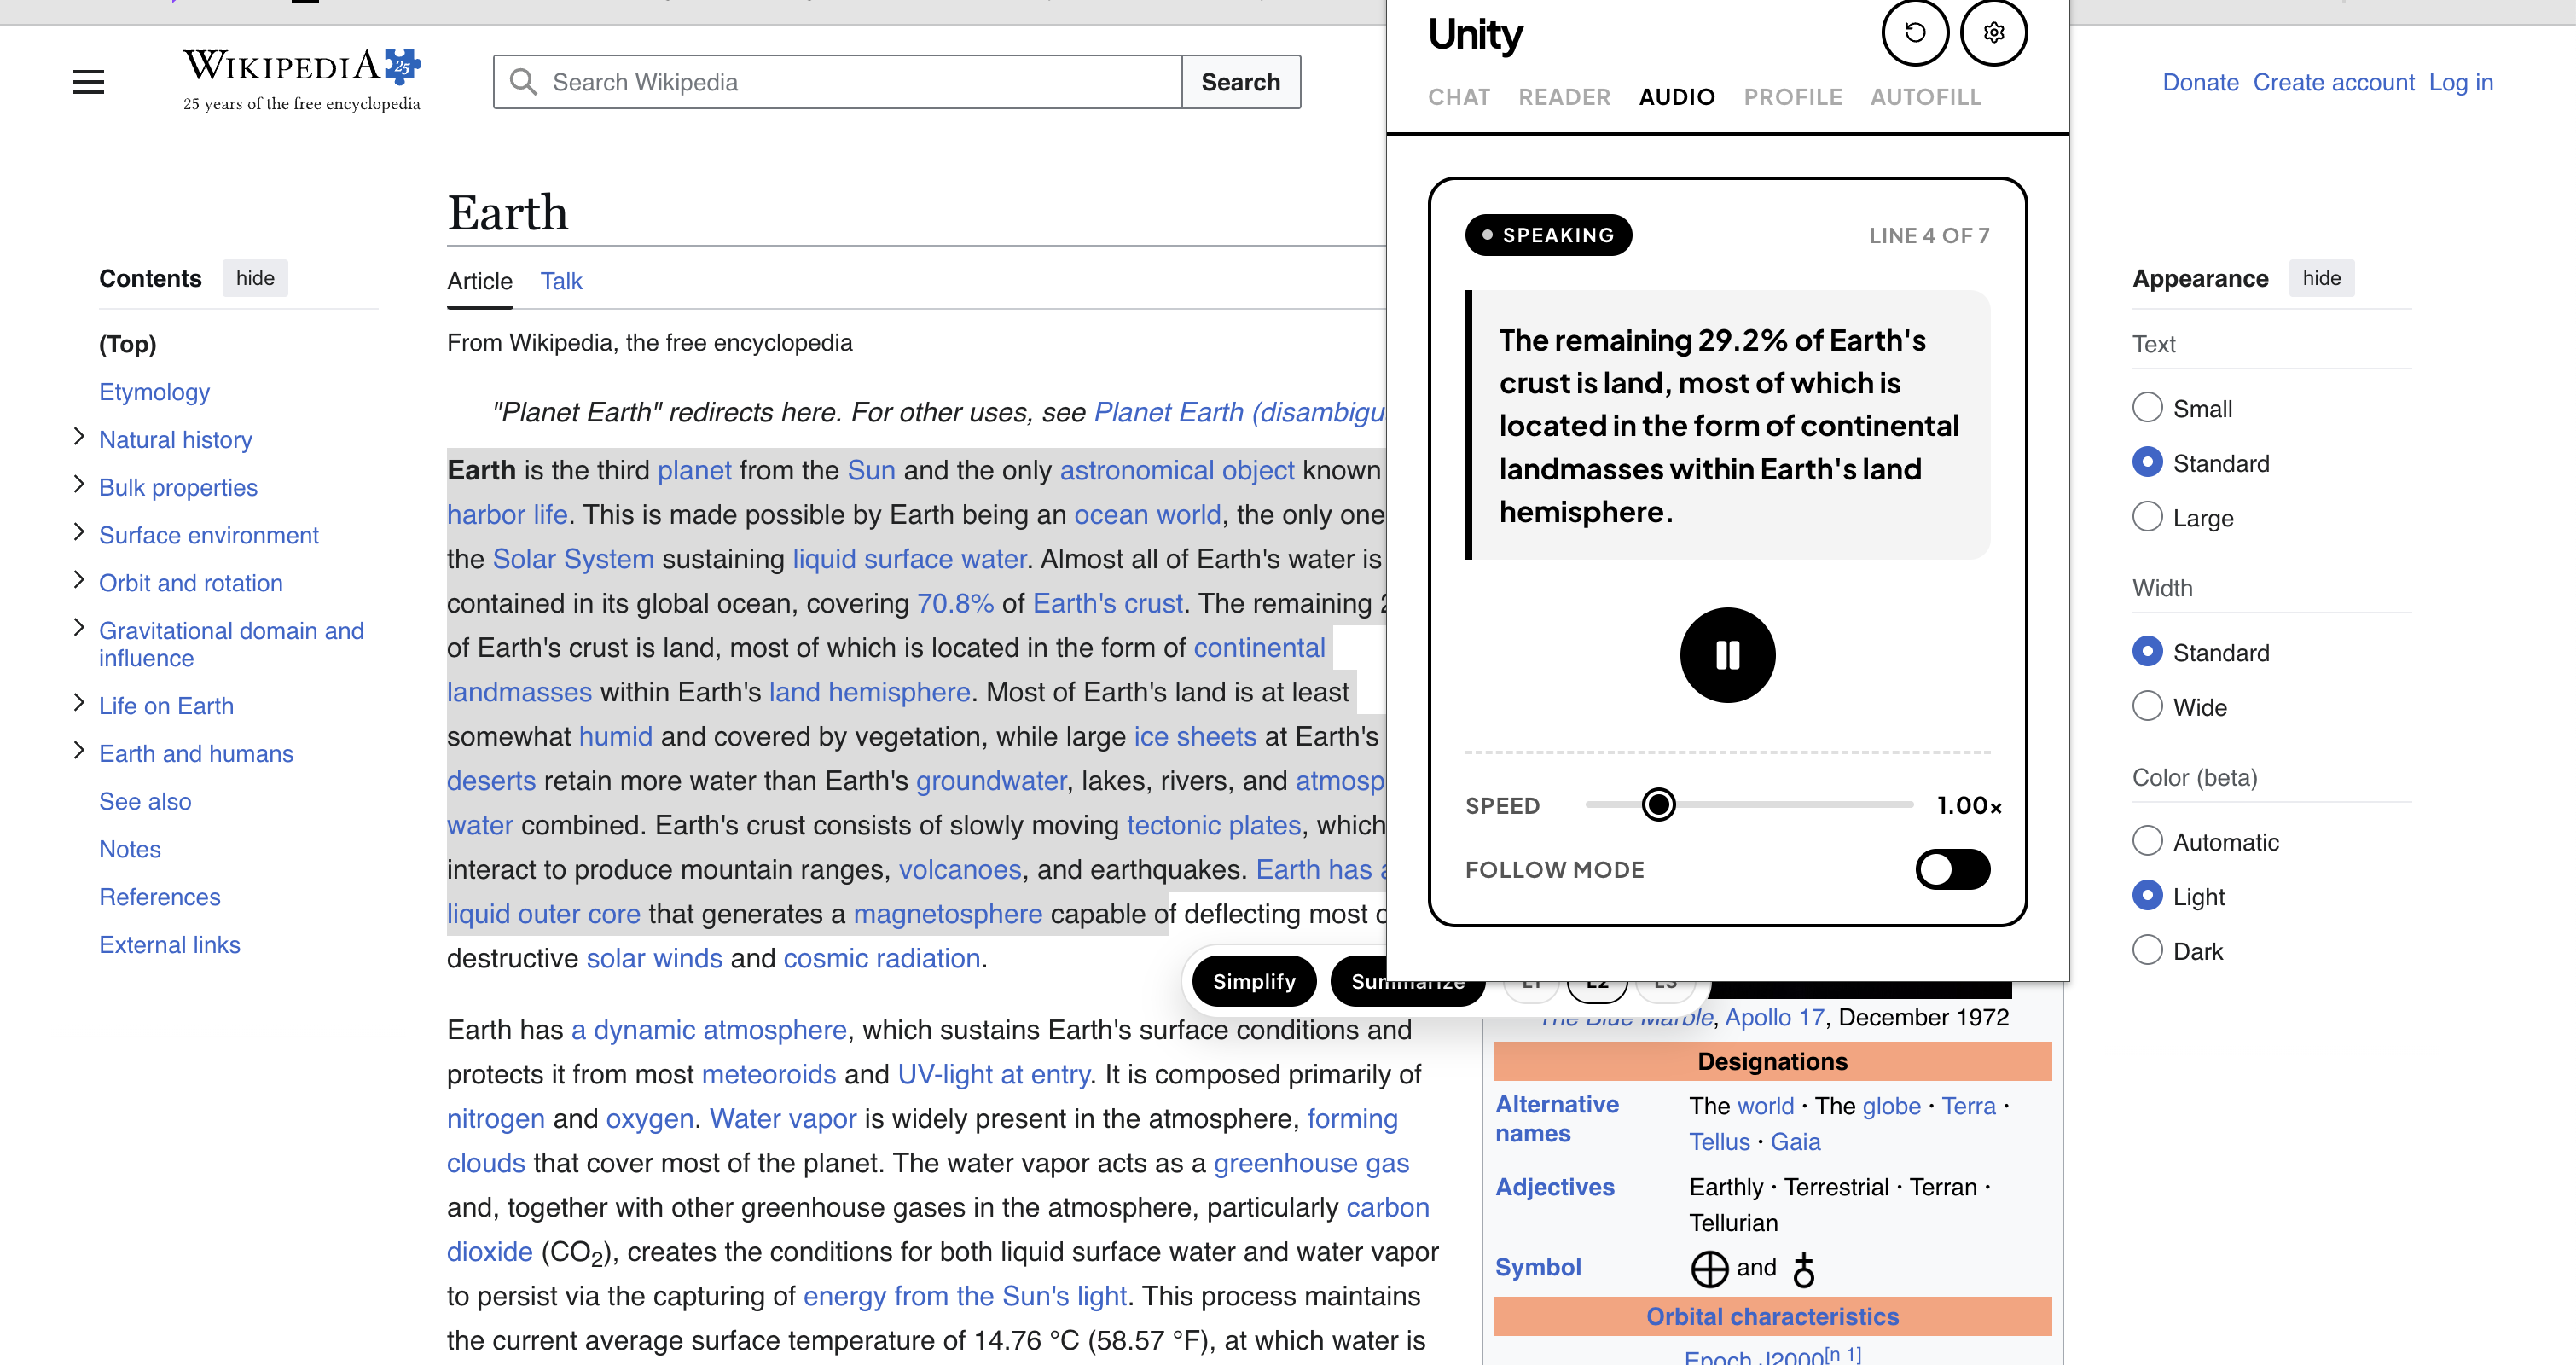Adjust the speech Speed slider

[1658, 804]
